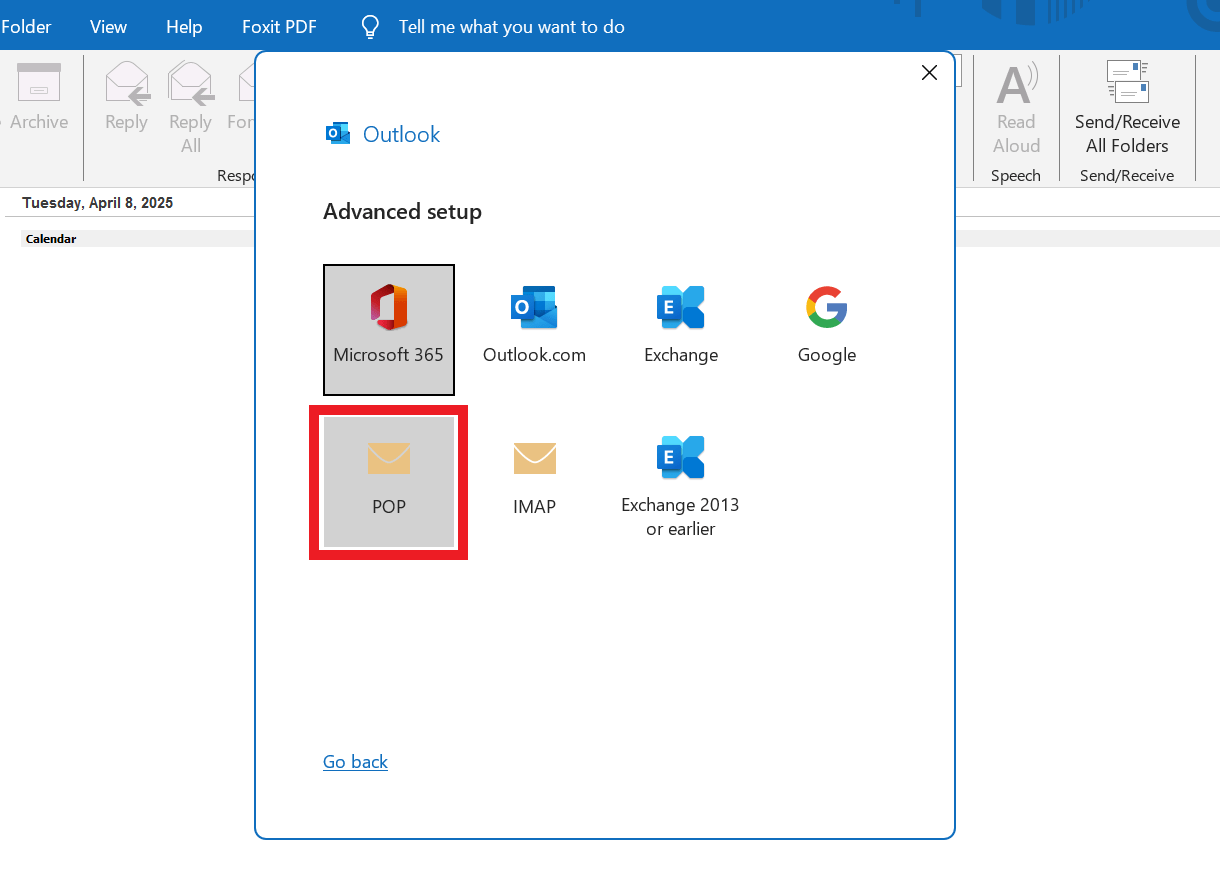Select the Microsoft 365 account type
The height and width of the screenshot is (884, 1220).
pyautogui.click(x=389, y=330)
